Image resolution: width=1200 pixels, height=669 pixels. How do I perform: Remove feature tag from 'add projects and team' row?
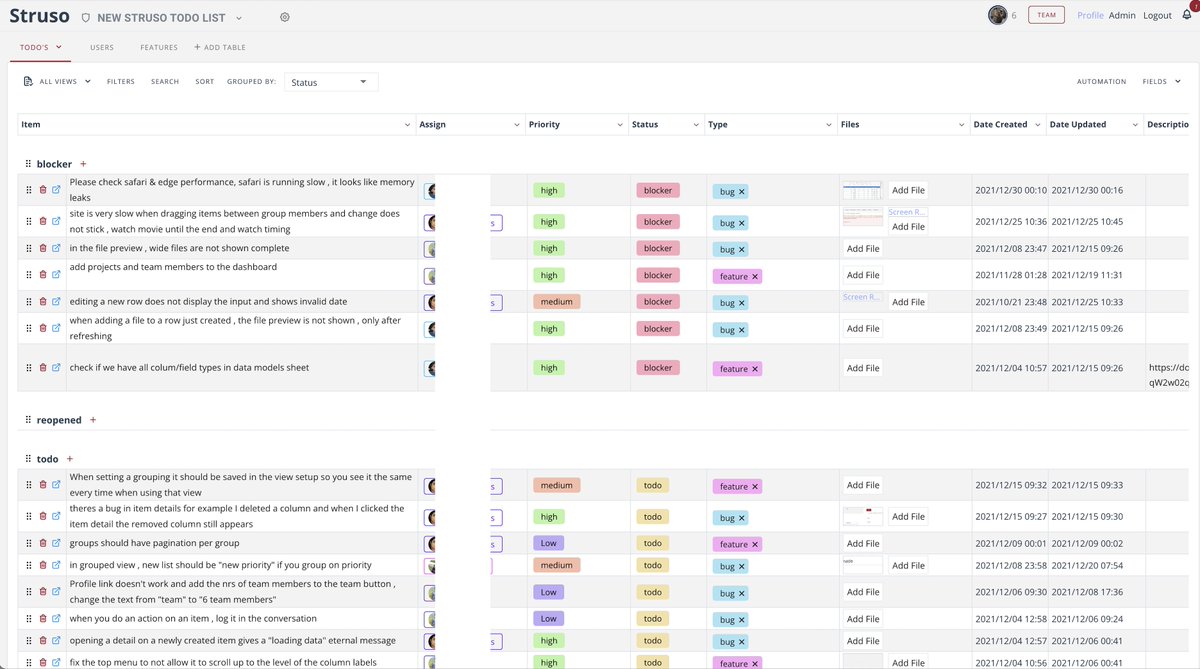click(755, 276)
